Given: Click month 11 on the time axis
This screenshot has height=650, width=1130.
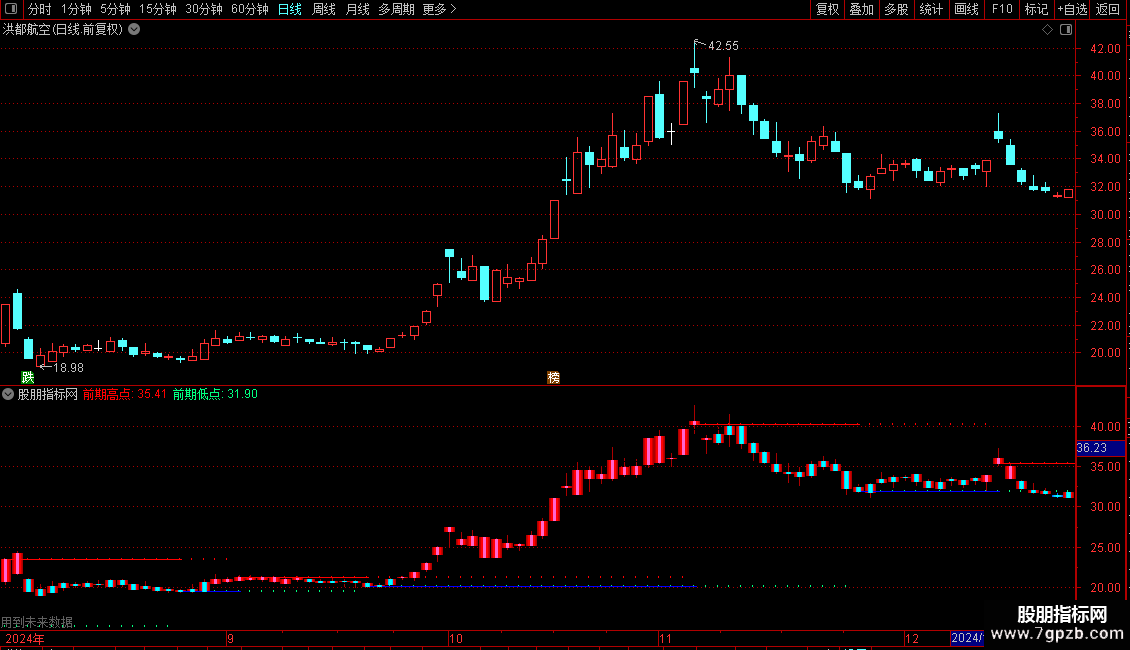Looking at the screenshot, I should point(665,639).
